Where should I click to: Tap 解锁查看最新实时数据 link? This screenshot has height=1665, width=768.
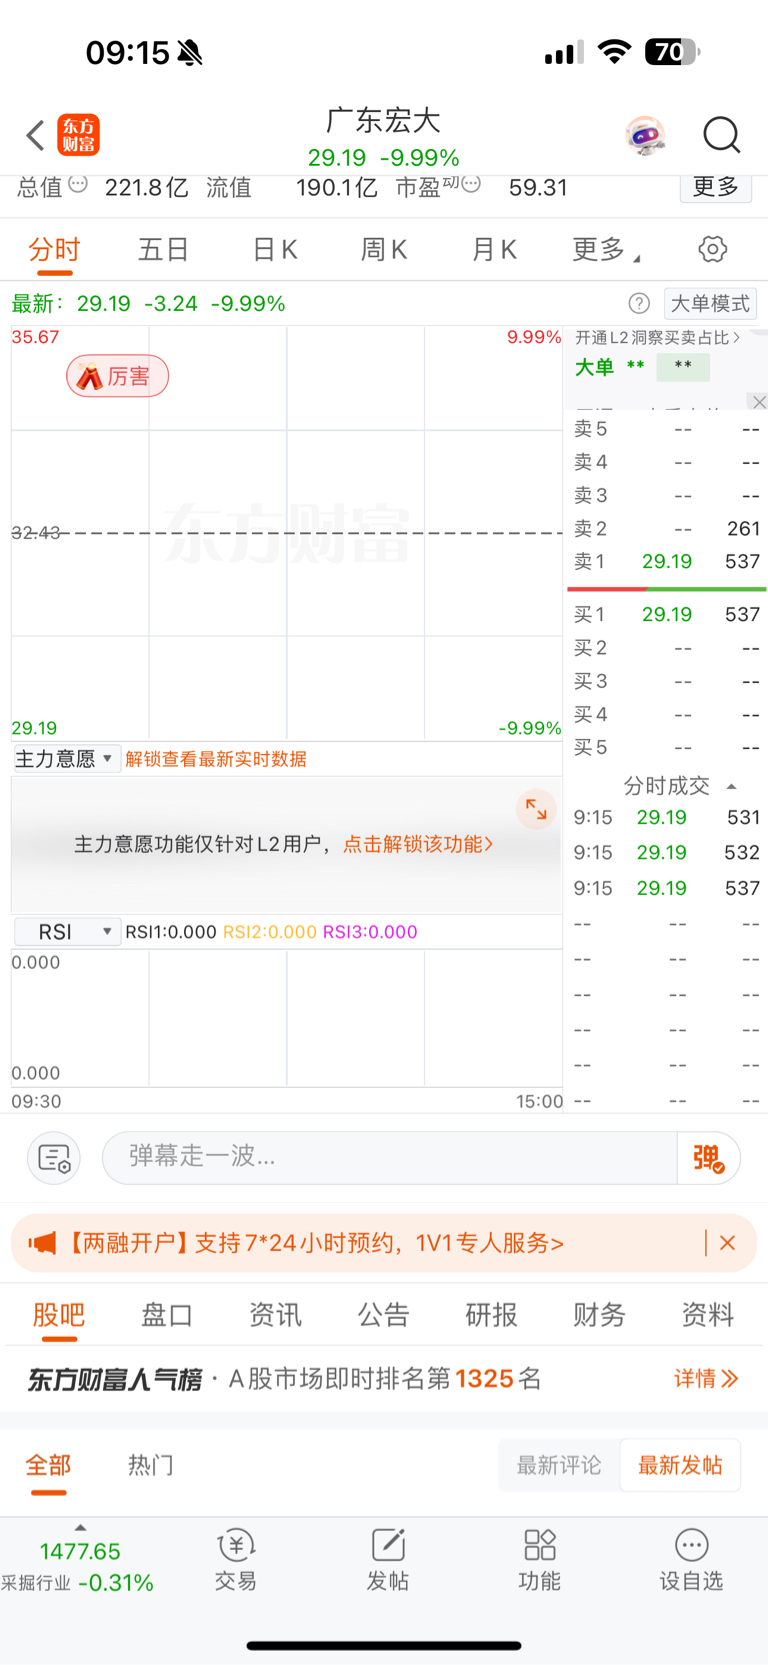216,759
